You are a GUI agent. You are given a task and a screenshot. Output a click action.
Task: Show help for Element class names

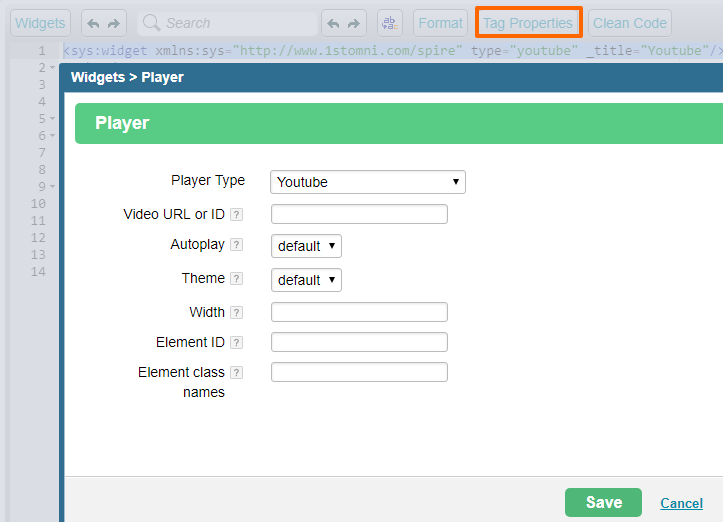[x=237, y=373]
